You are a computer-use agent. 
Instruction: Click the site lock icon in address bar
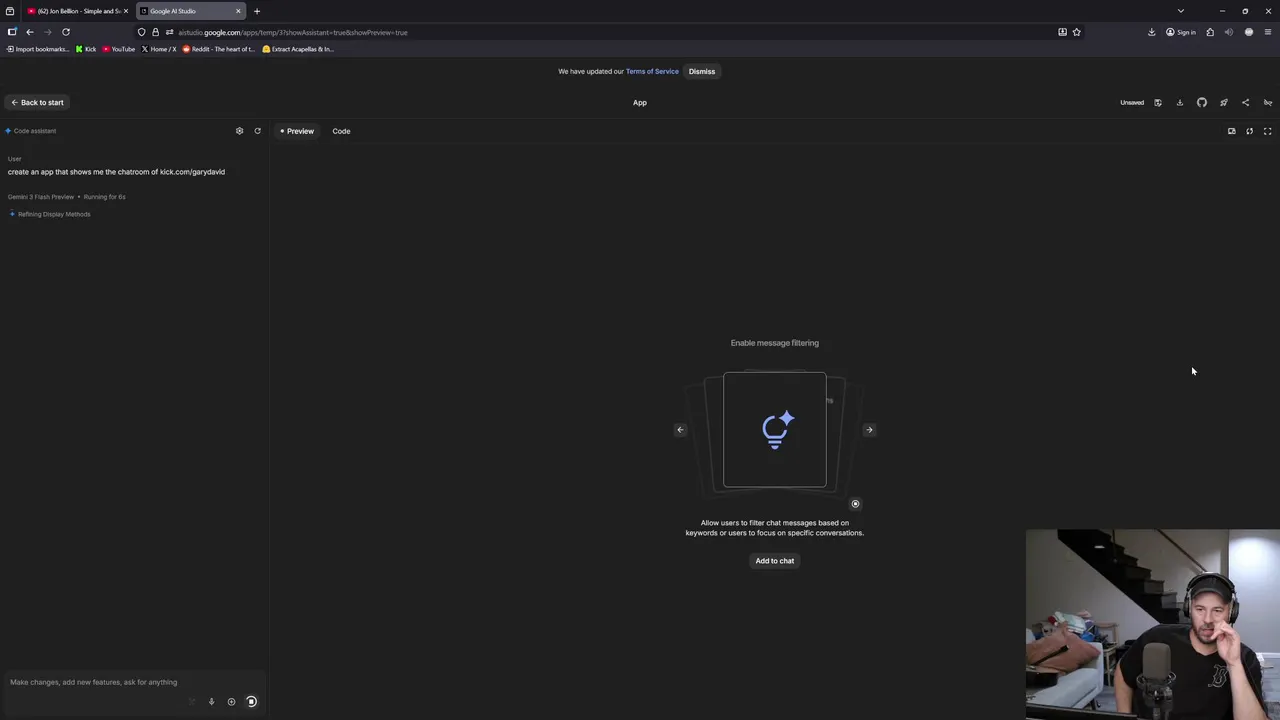tap(155, 32)
